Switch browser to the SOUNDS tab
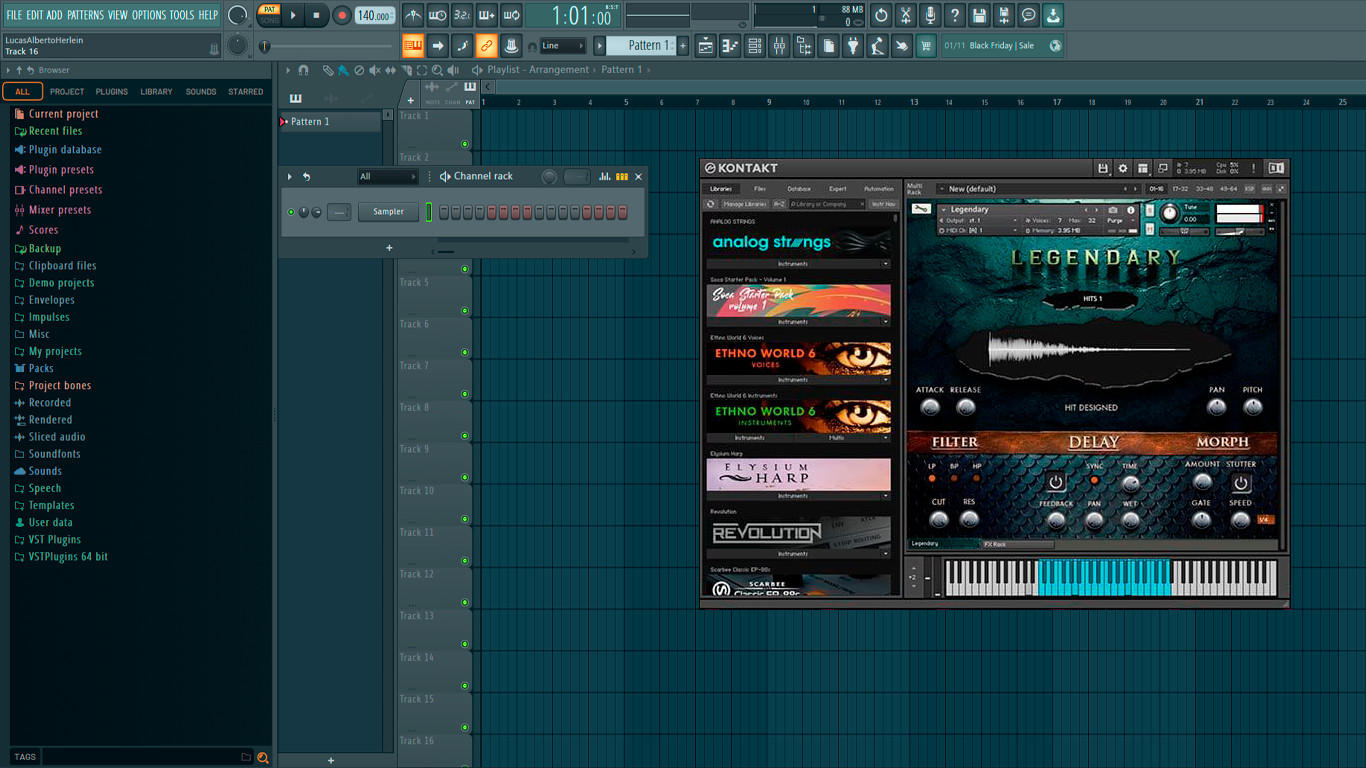1366x768 pixels. tap(201, 92)
